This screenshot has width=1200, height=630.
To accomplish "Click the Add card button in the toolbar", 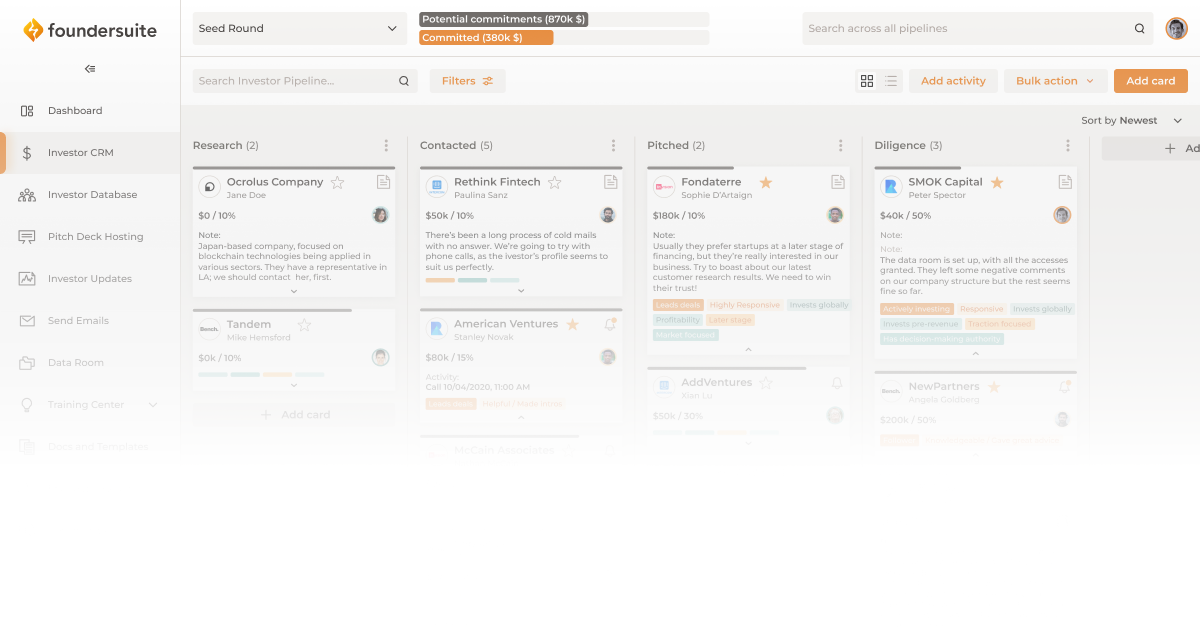I will click(x=1151, y=81).
